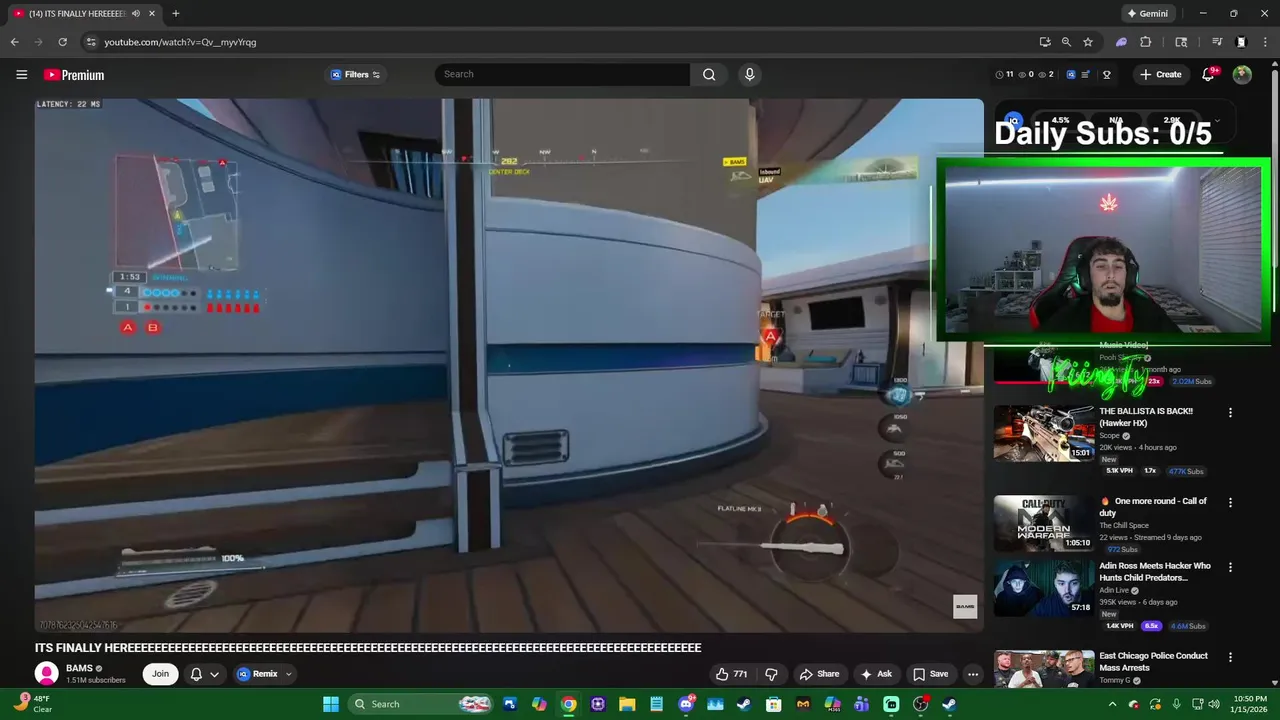Save the video to a playlist
The height and width of the screenshot is (720, 1280).
930,674
